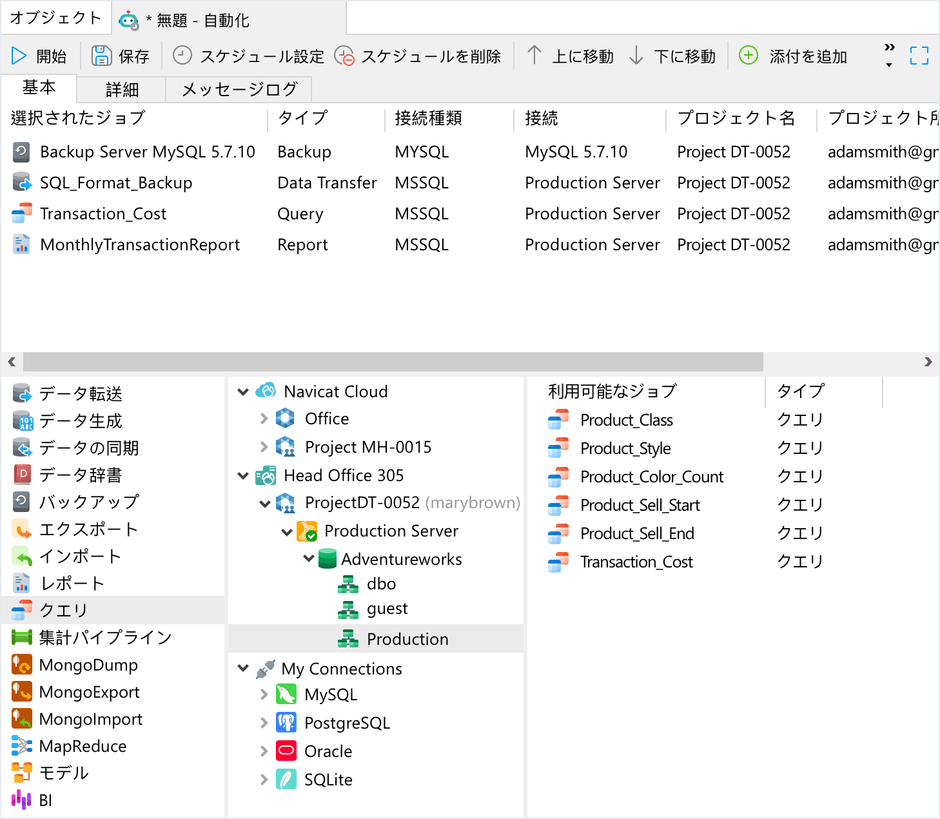Open the オブジェクト tab
Viewport: 940px width, 819px height.
pos(56,18)
